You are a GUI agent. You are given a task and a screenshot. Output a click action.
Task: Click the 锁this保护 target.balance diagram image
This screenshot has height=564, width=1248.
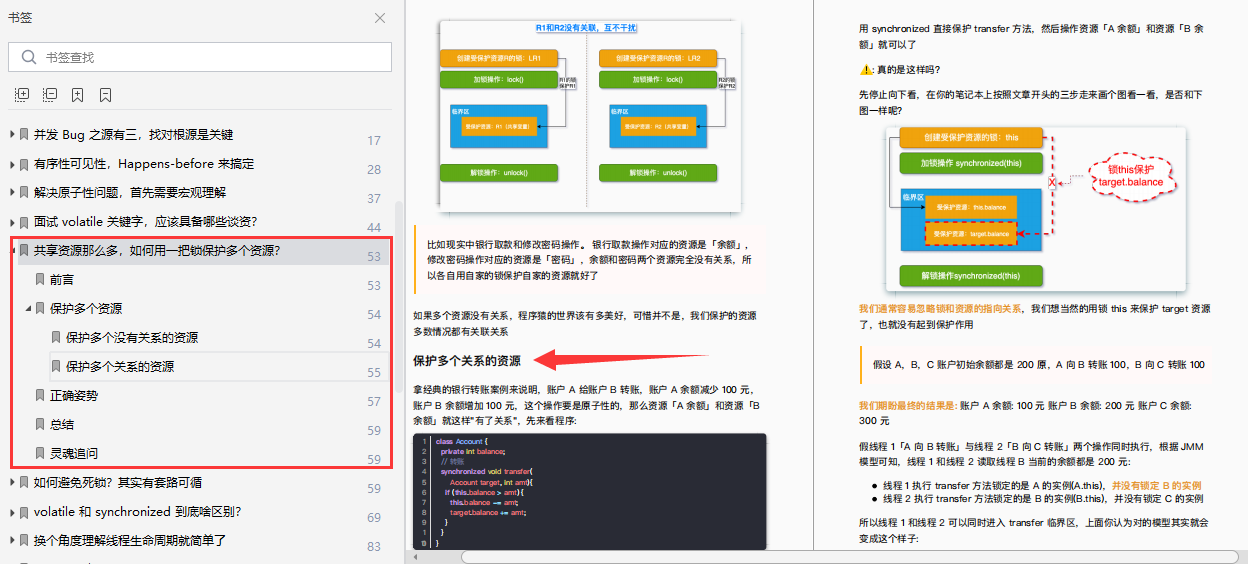click(1035, 209)
